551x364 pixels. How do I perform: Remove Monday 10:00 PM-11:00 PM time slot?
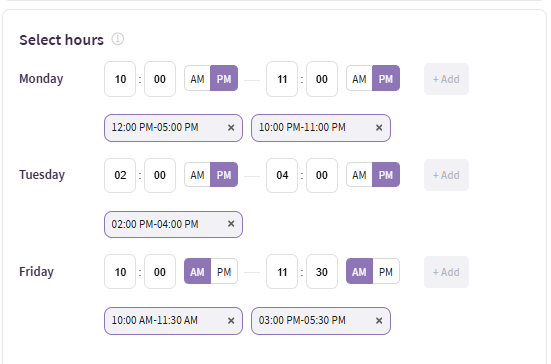(x=379, y=128)
